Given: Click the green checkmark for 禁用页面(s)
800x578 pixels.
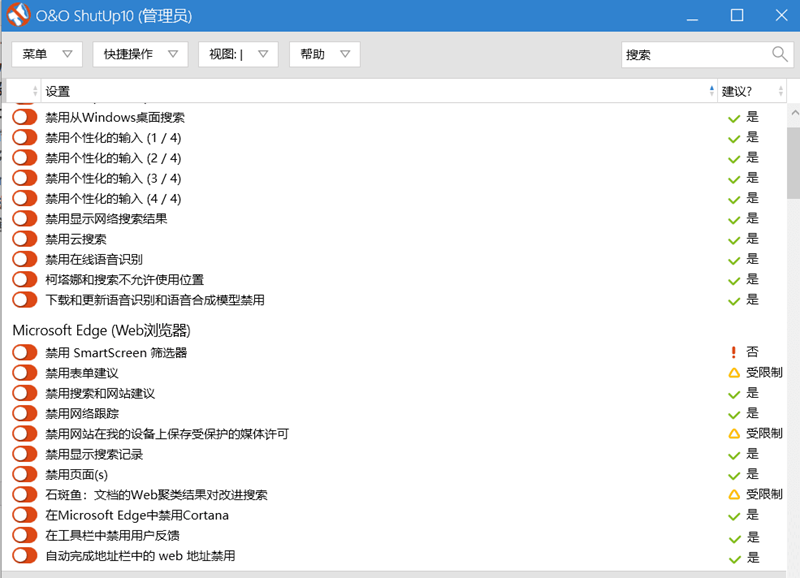Looking at the screenshot, I should [x=734, y=475].
